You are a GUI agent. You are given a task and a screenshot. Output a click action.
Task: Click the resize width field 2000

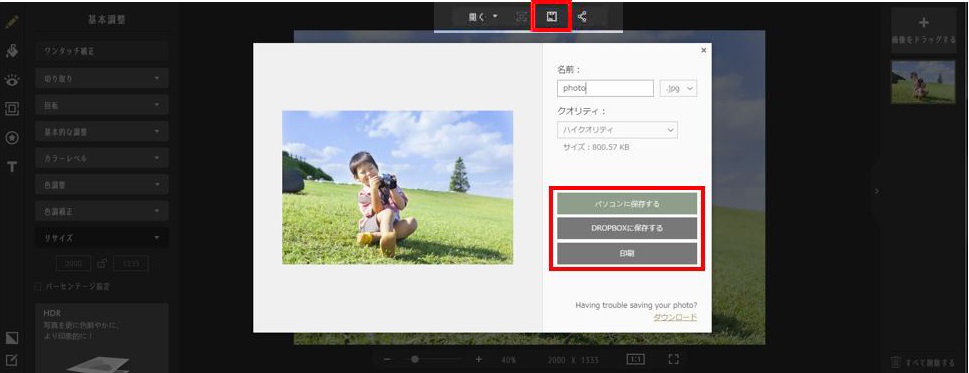point(74,264)
